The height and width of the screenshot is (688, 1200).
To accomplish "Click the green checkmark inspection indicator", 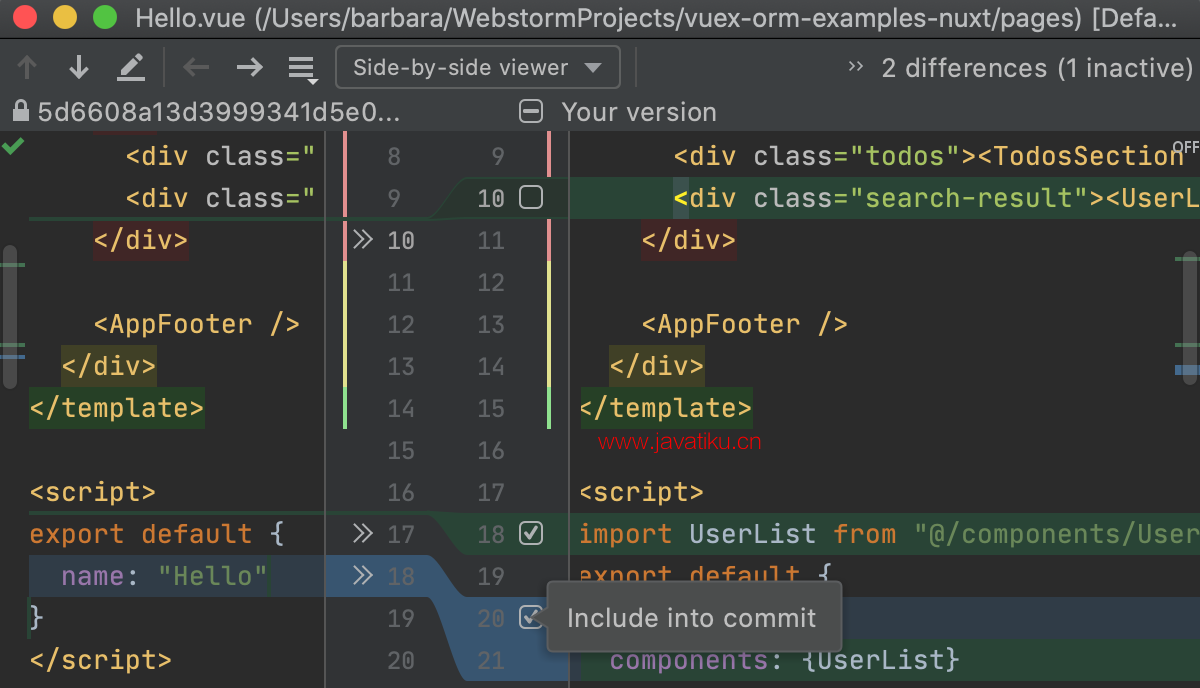I will pyautogui.click(x=13, y=147).
